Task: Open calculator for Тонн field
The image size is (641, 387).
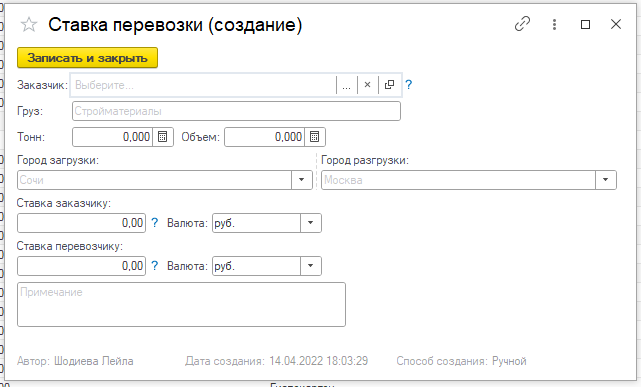Action: click(163, 137)
